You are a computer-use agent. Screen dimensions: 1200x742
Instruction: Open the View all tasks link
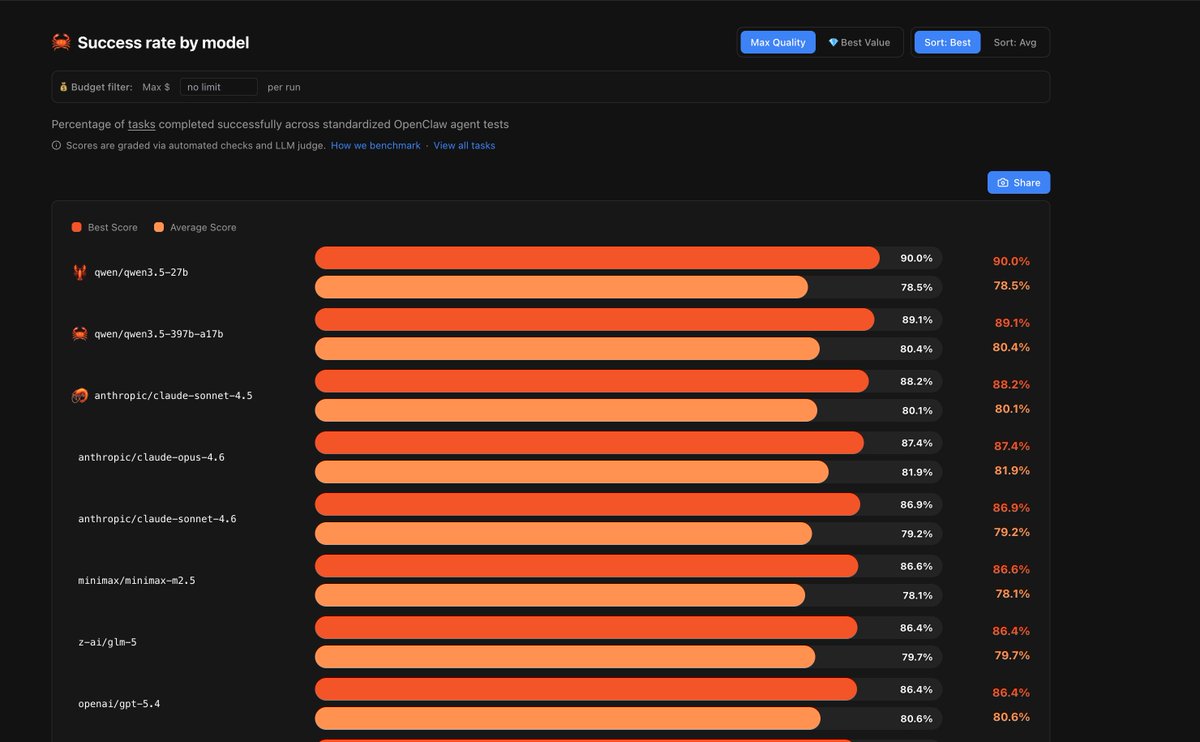coord(464,146)
